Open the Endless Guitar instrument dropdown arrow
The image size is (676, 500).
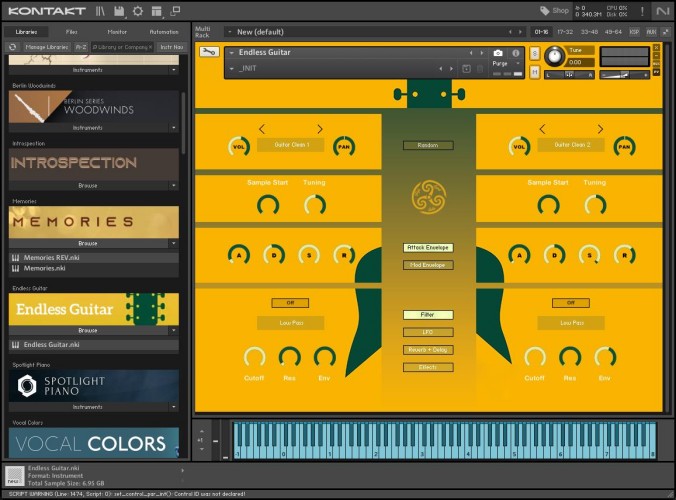click(232, 53)
